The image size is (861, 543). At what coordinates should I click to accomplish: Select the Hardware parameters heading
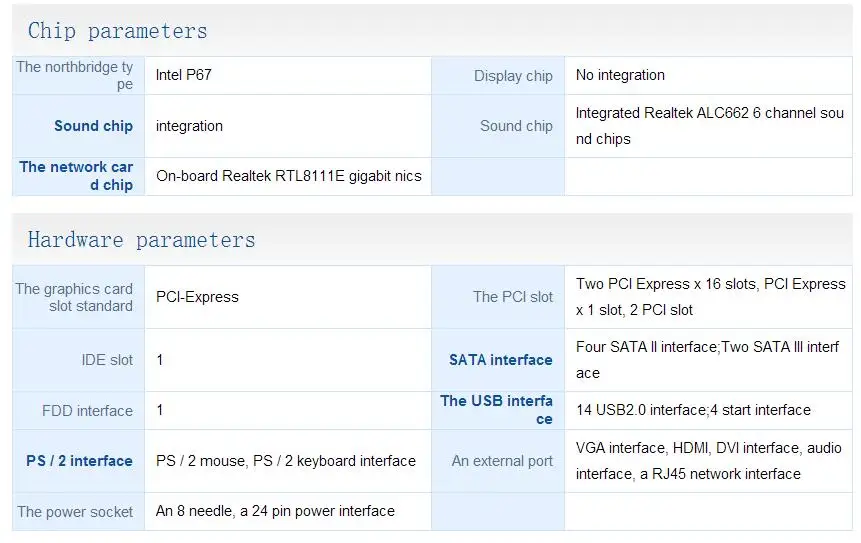tap(142, 240)
